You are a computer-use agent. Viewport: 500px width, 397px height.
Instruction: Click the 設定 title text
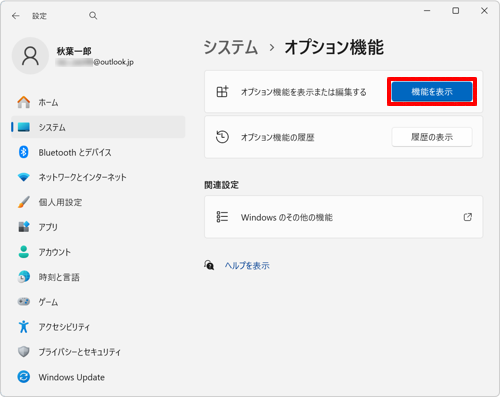point(39,16)
